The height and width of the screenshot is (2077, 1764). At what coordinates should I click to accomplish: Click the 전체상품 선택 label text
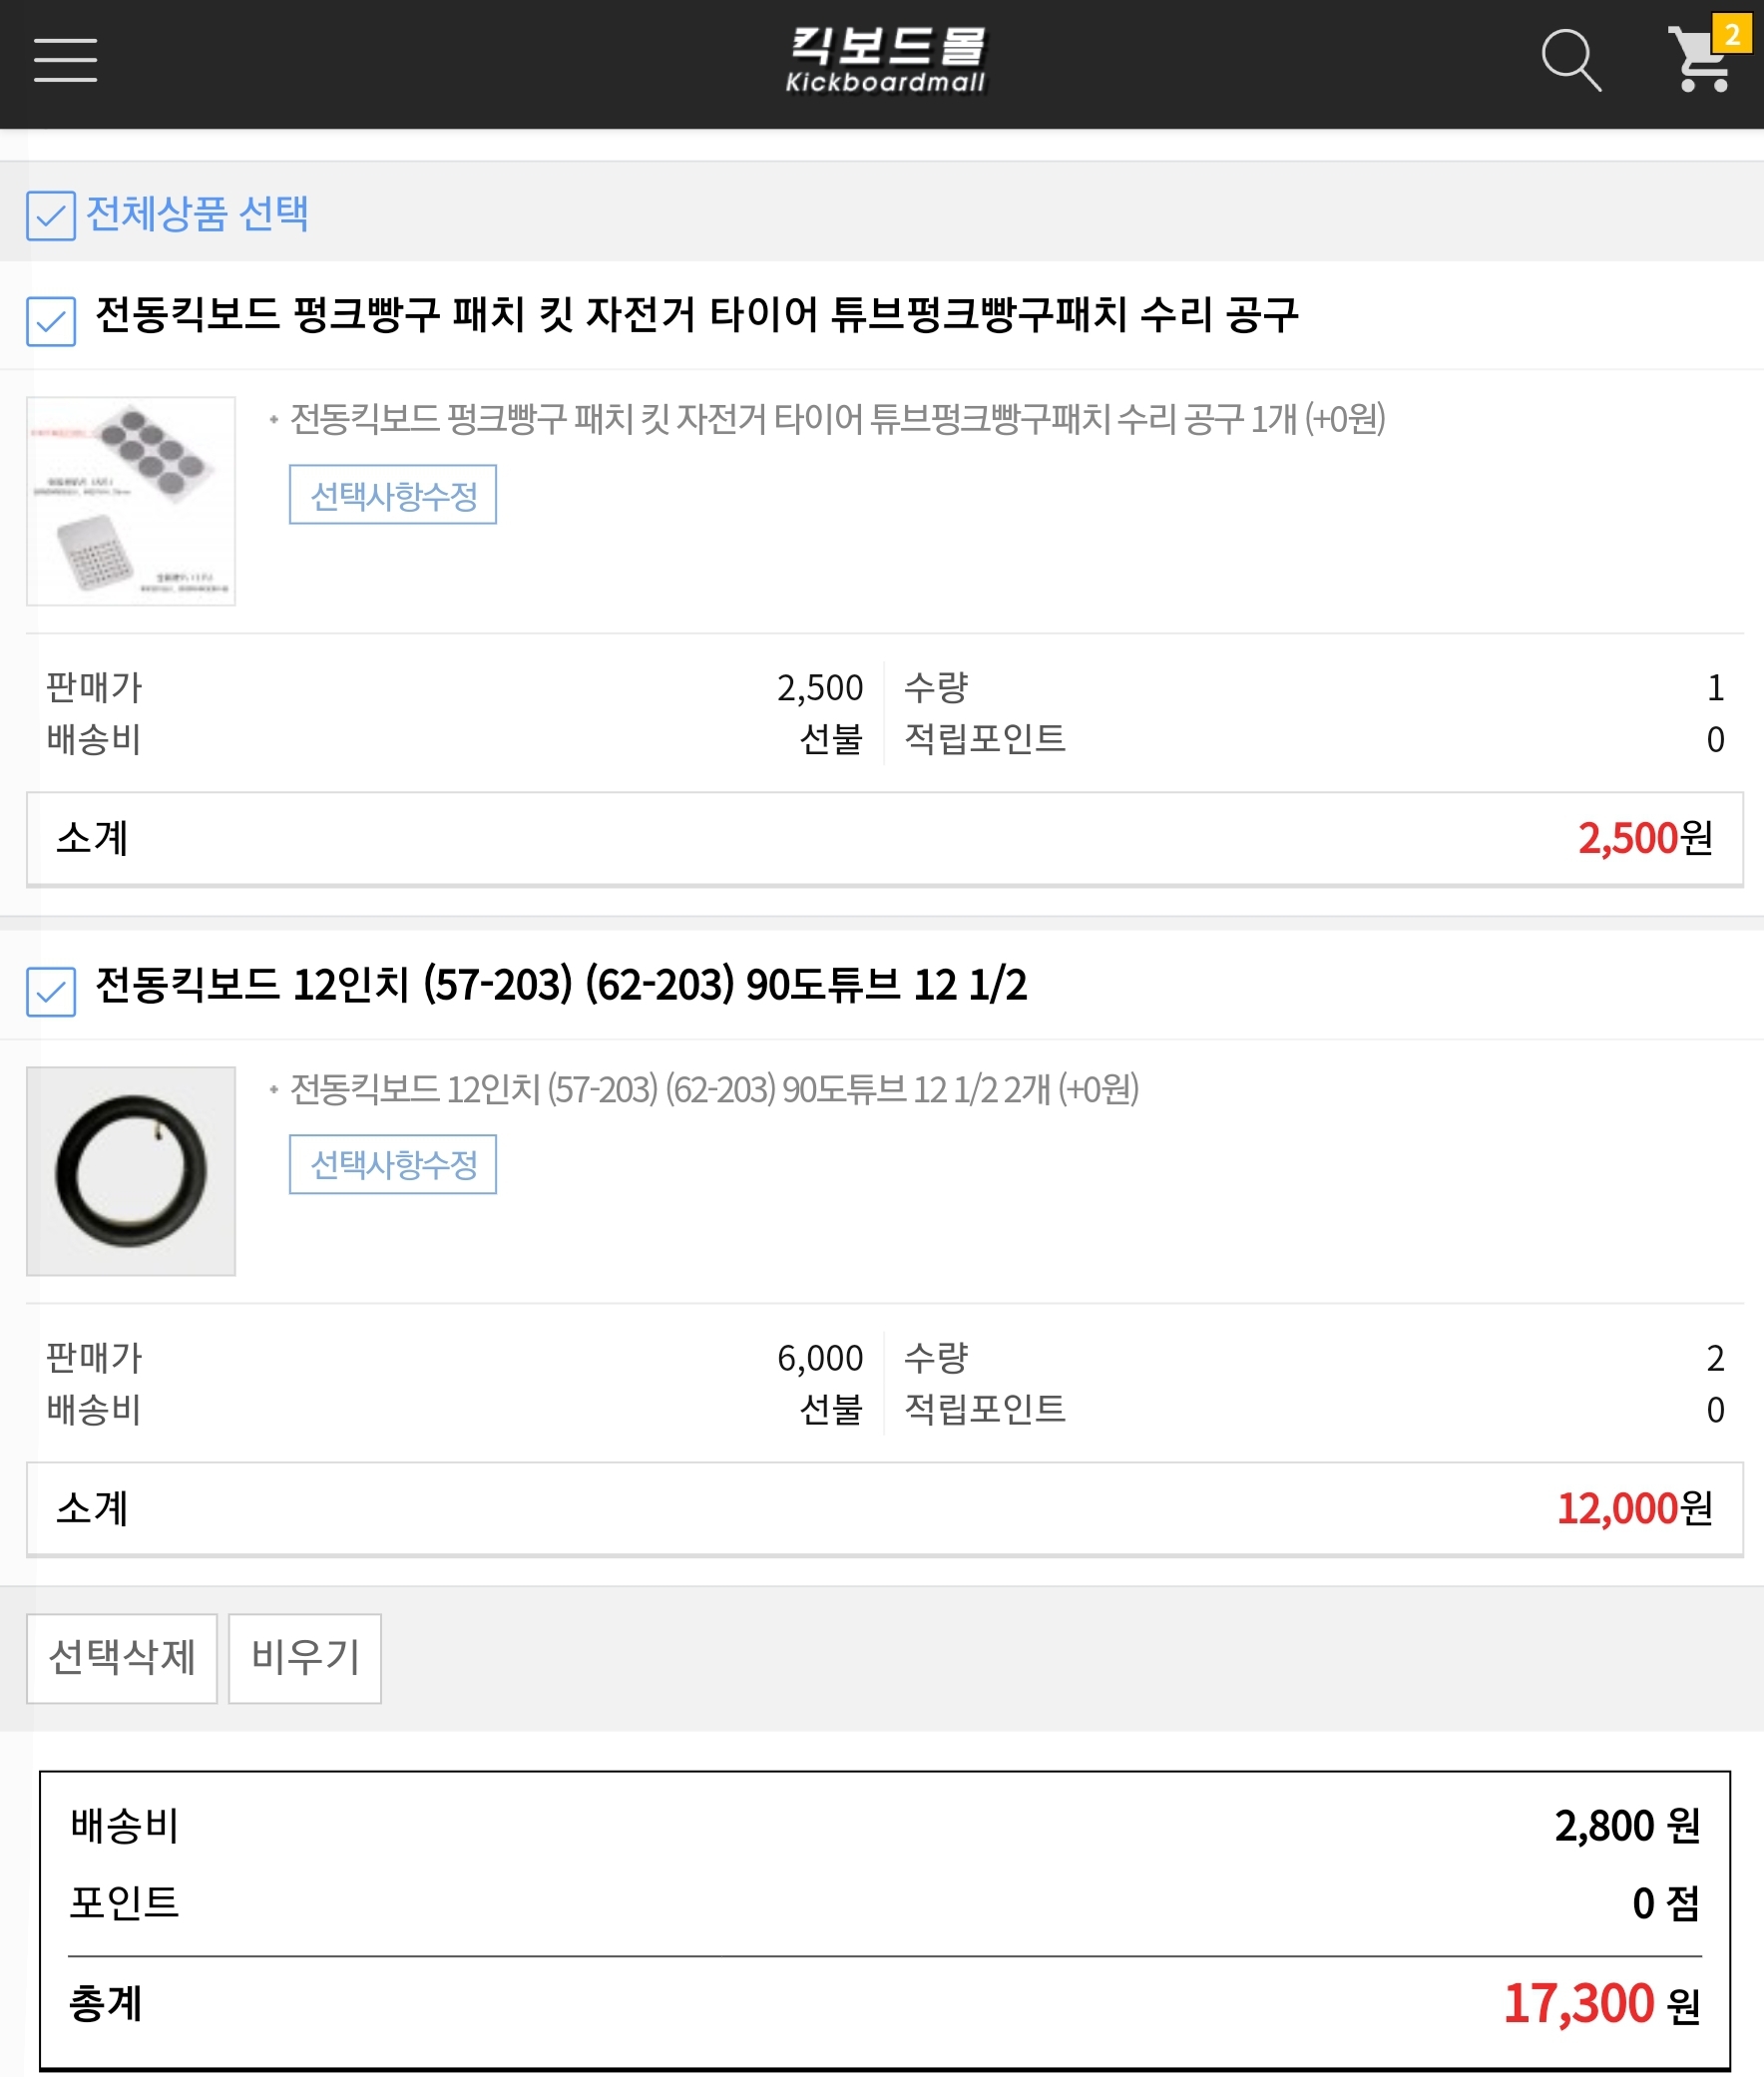(x=197, y=213)
